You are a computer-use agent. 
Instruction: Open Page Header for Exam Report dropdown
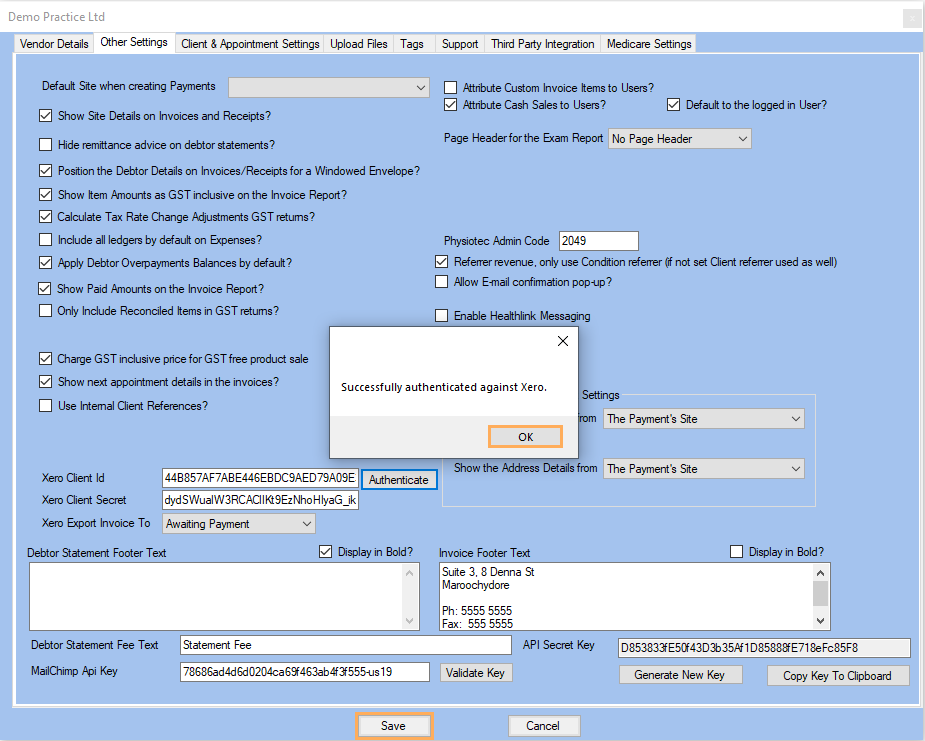[679, 139]
